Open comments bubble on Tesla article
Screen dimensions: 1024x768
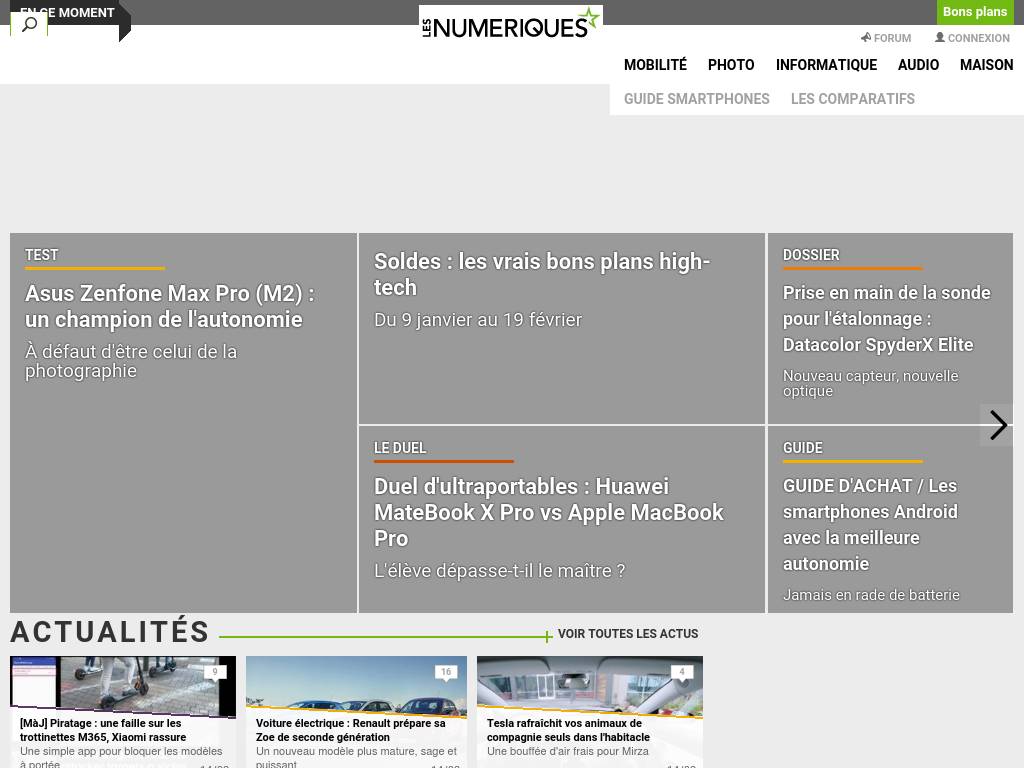pos(682,673)
